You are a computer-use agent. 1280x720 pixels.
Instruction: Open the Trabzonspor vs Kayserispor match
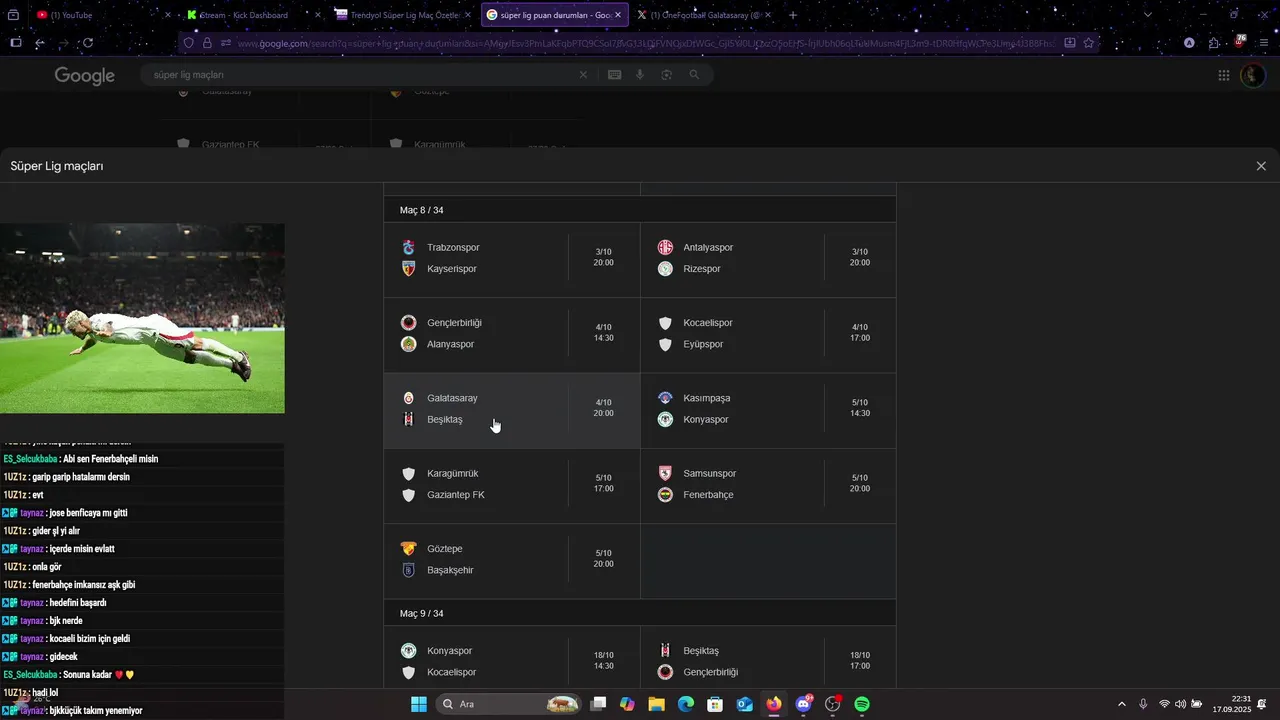(x=512, y=258)
